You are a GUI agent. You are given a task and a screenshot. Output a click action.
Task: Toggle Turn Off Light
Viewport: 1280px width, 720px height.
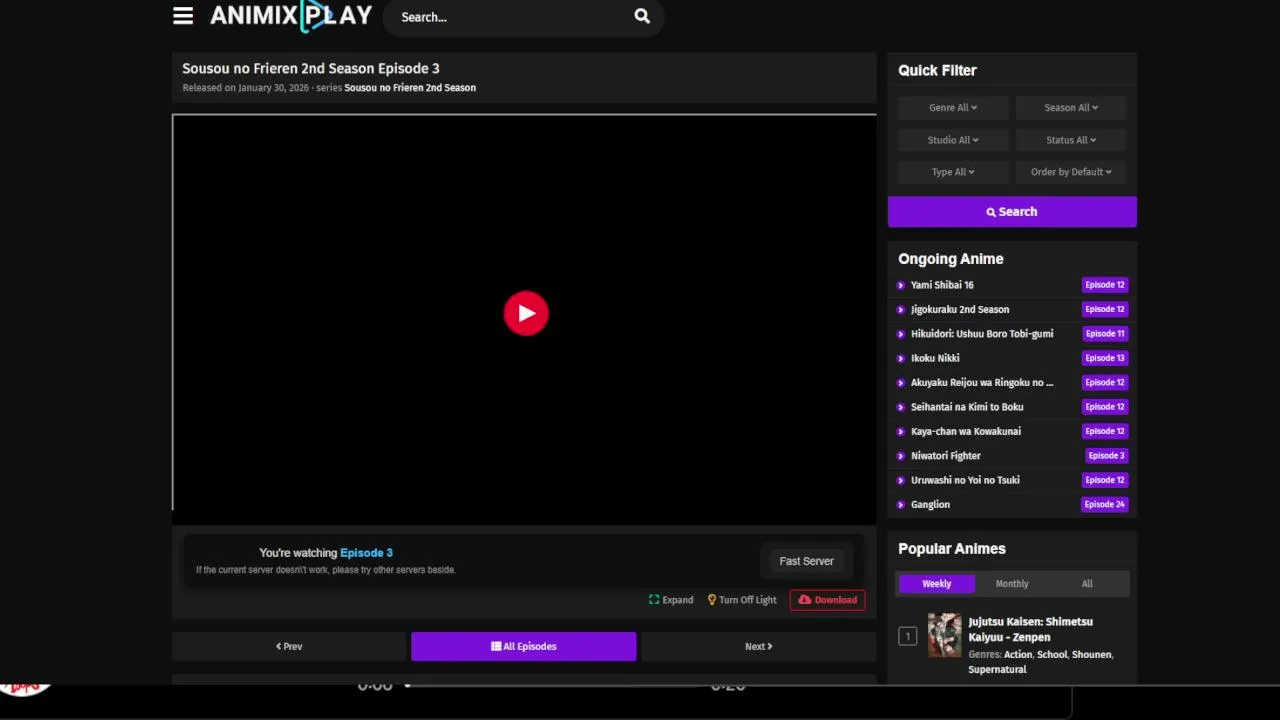coord(742,600)
